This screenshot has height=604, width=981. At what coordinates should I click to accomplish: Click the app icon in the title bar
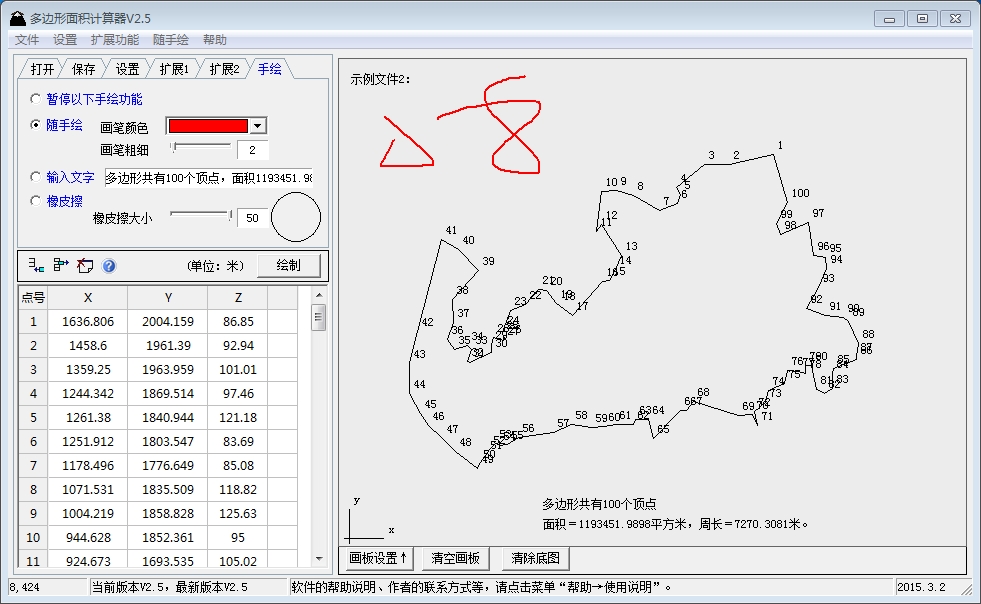tap(16, 17)
